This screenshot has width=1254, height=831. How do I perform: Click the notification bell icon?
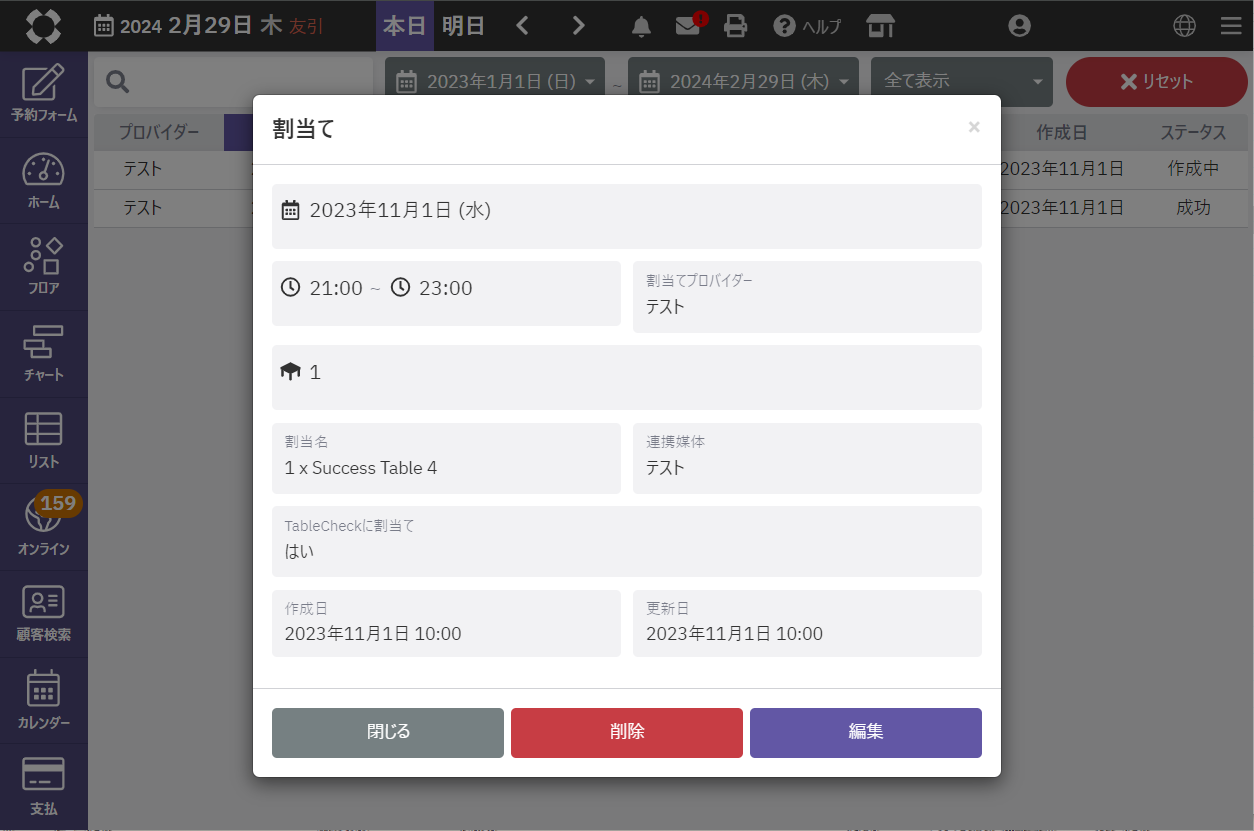coord(642,26)
